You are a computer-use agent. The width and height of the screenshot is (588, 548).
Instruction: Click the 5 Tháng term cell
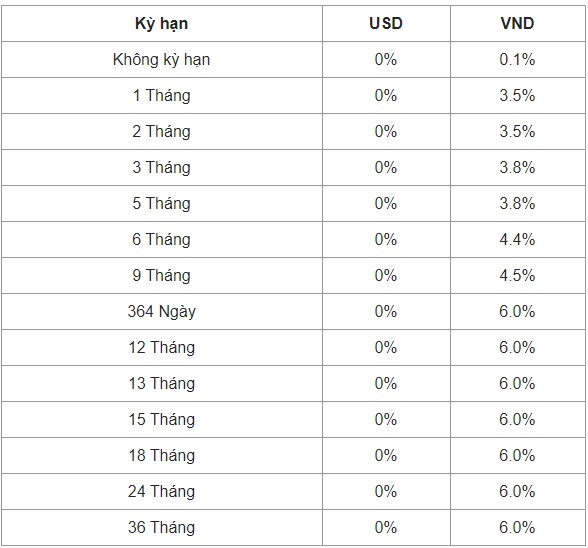(162, 204)
